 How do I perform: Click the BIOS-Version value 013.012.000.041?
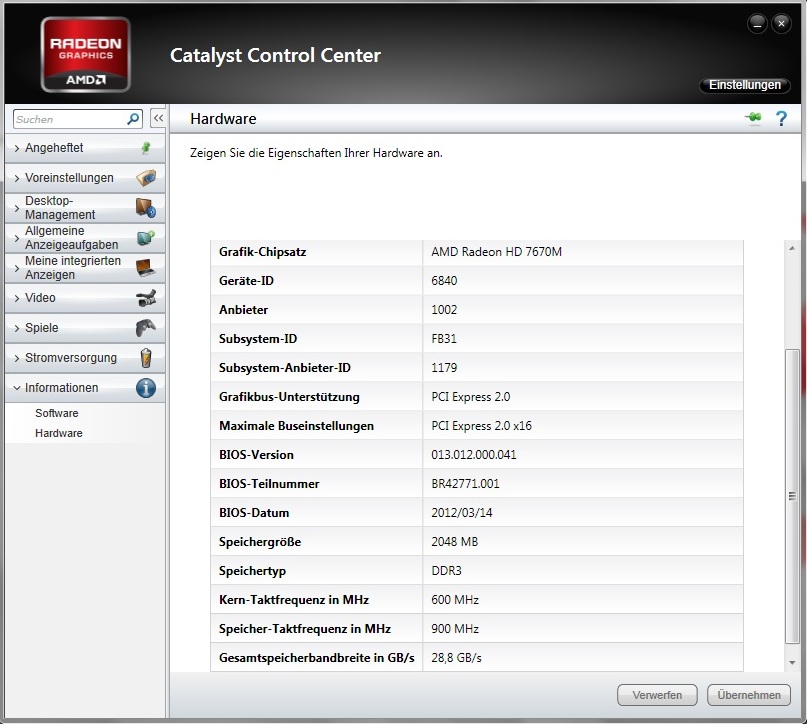pos(473,455)
